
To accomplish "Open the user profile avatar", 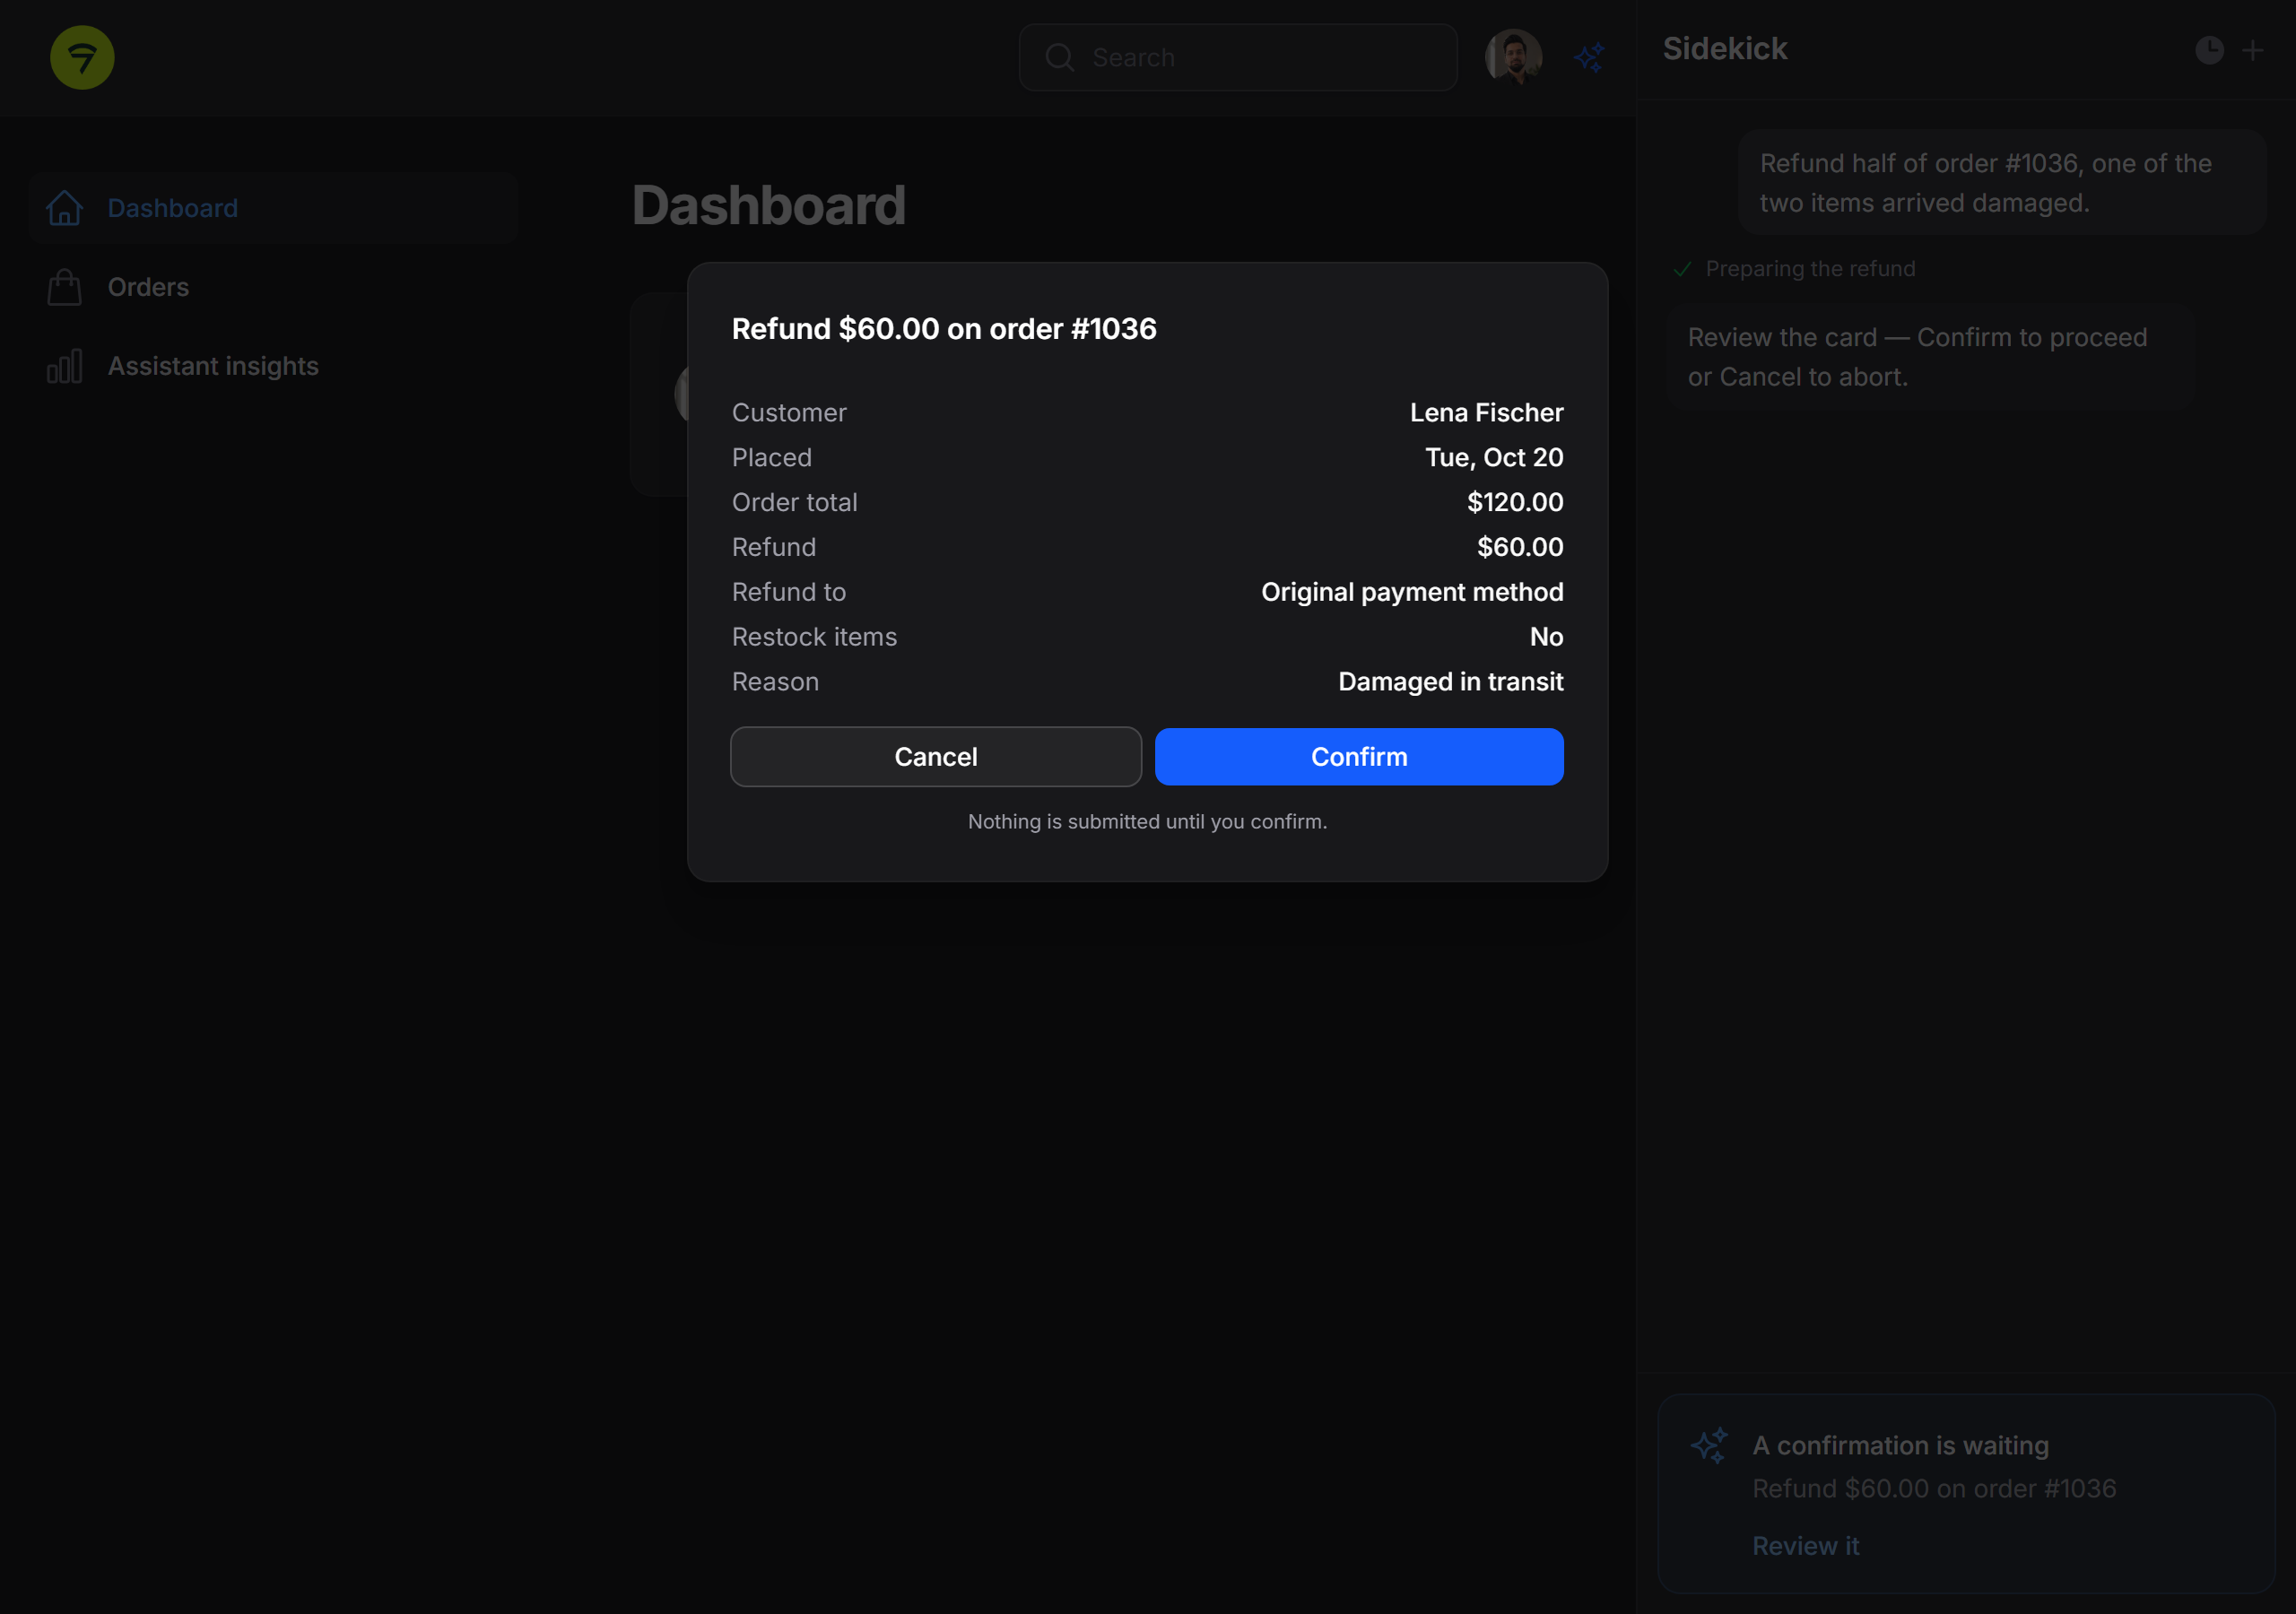I will [1513, 57].
